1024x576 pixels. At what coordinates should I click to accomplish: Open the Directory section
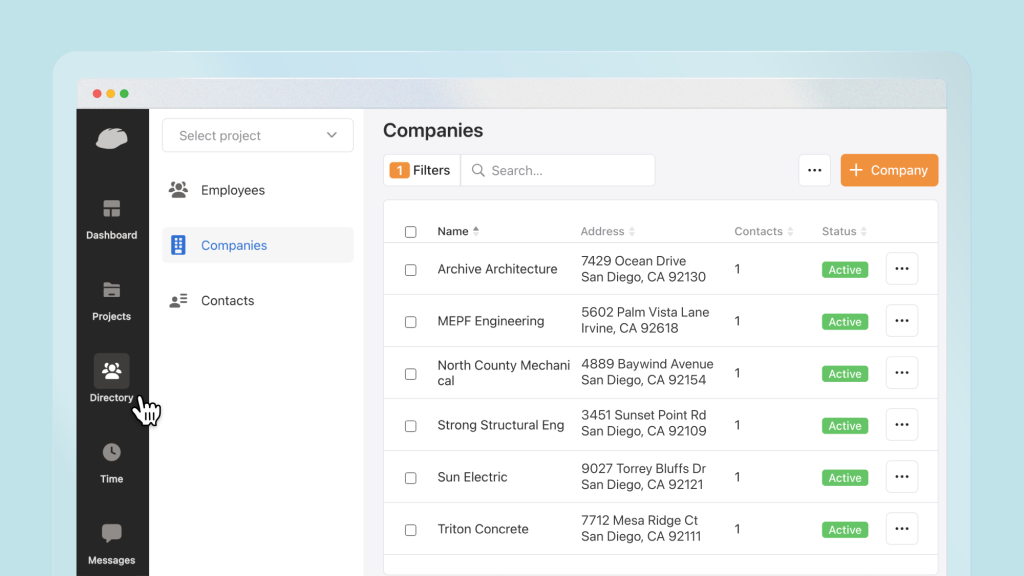112,379
